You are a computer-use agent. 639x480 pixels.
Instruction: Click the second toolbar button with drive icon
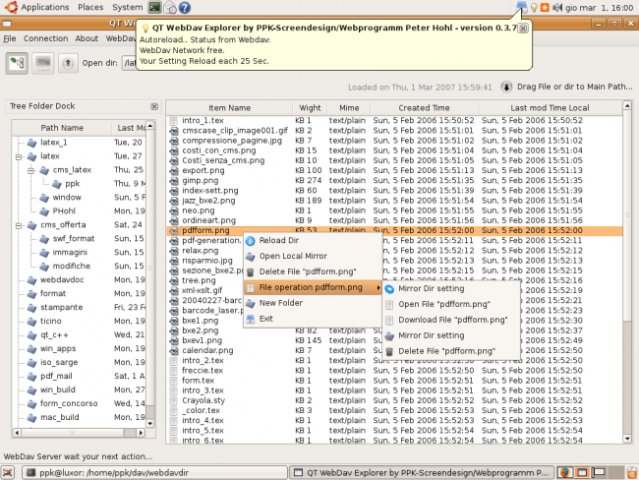tap(43, 63)
